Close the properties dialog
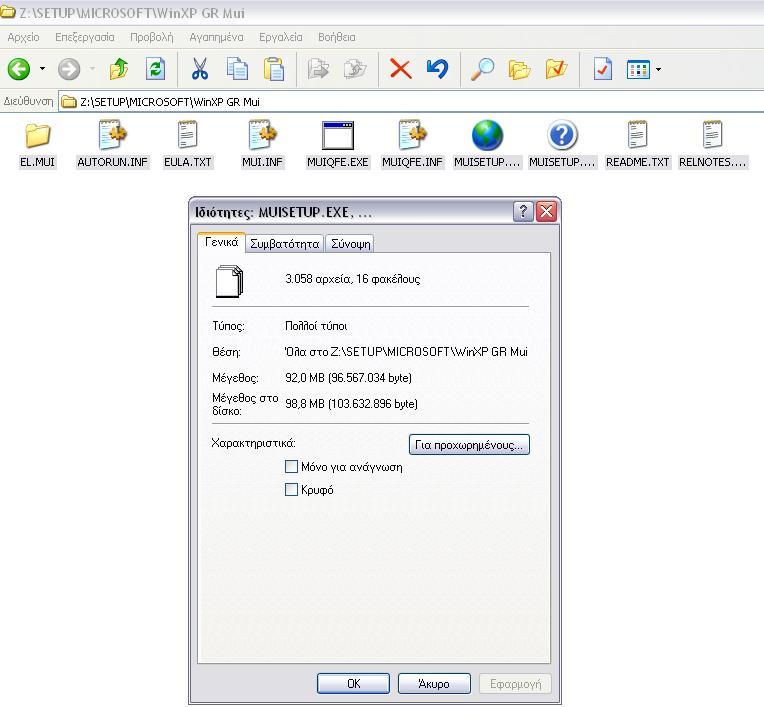The width and height of the screenshot is (764, 707). click(546, 211)
